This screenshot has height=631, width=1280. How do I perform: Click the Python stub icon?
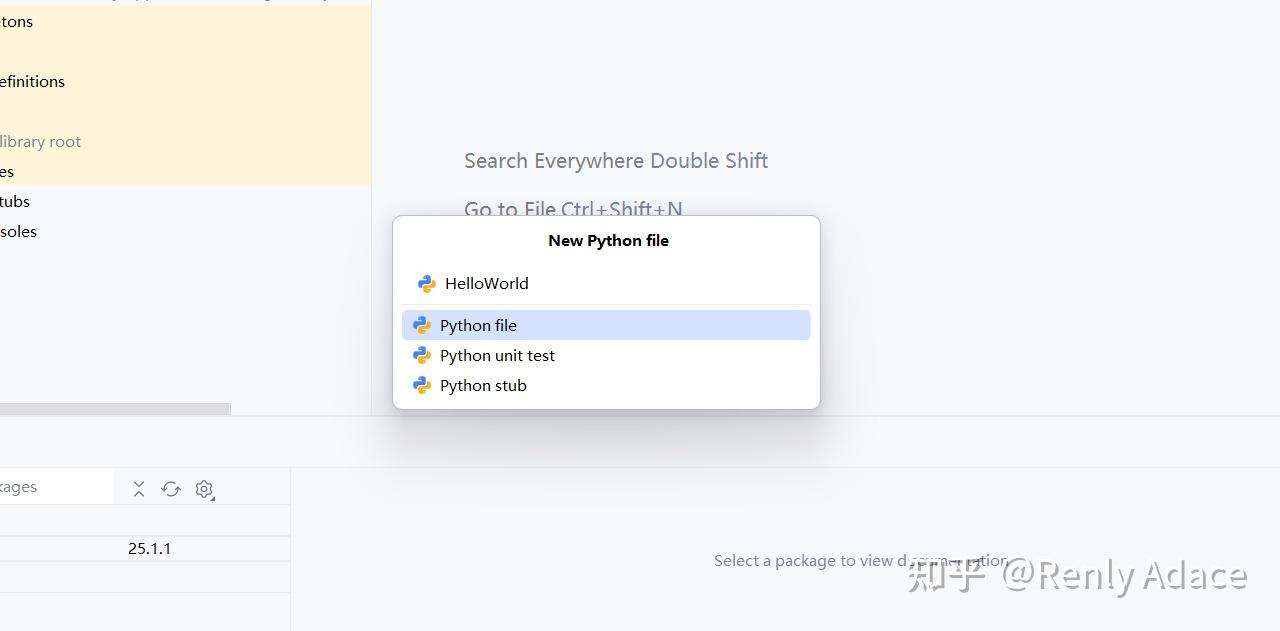(x=422, y=385)
